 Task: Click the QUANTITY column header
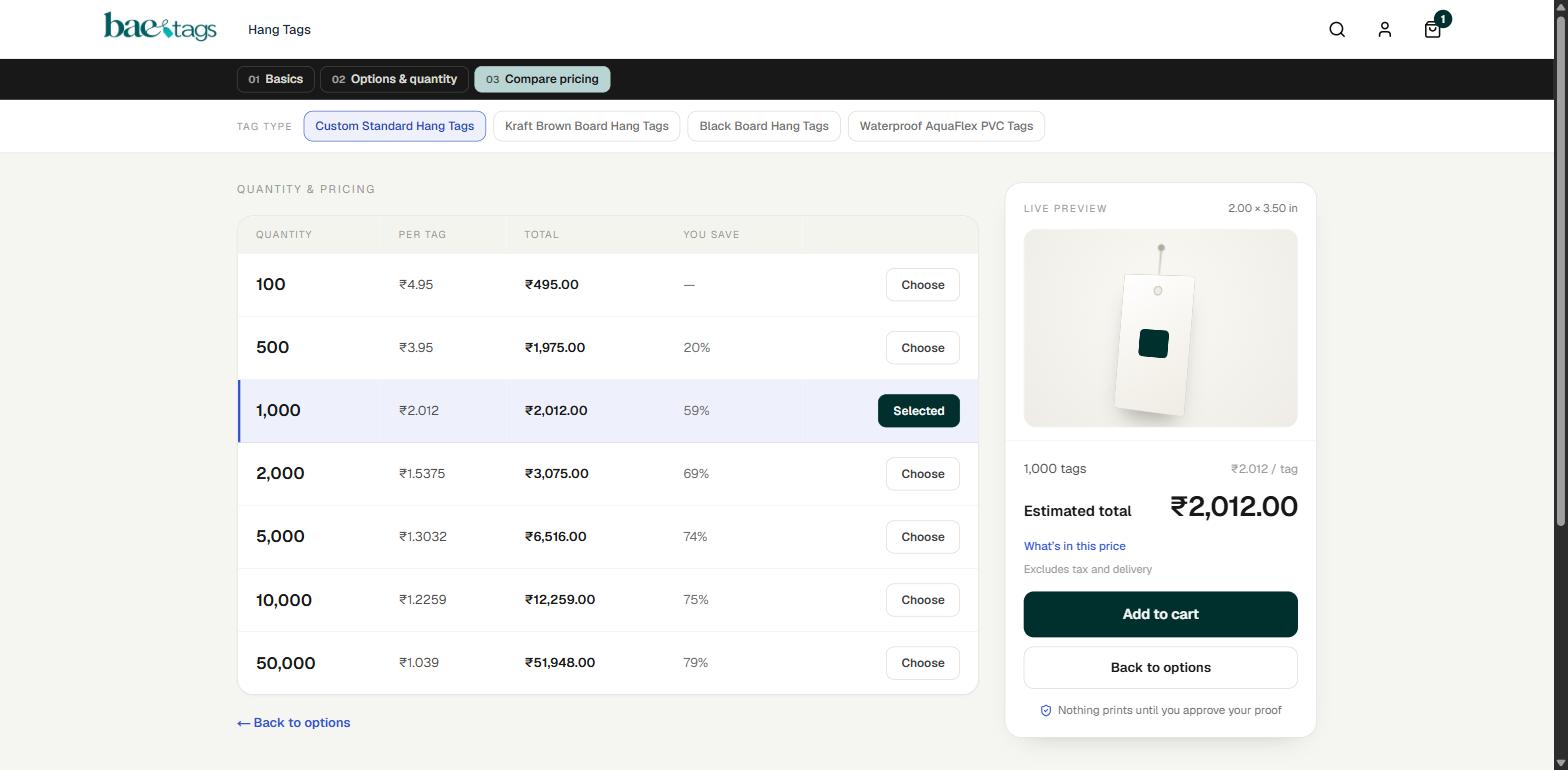coord(284,235)
